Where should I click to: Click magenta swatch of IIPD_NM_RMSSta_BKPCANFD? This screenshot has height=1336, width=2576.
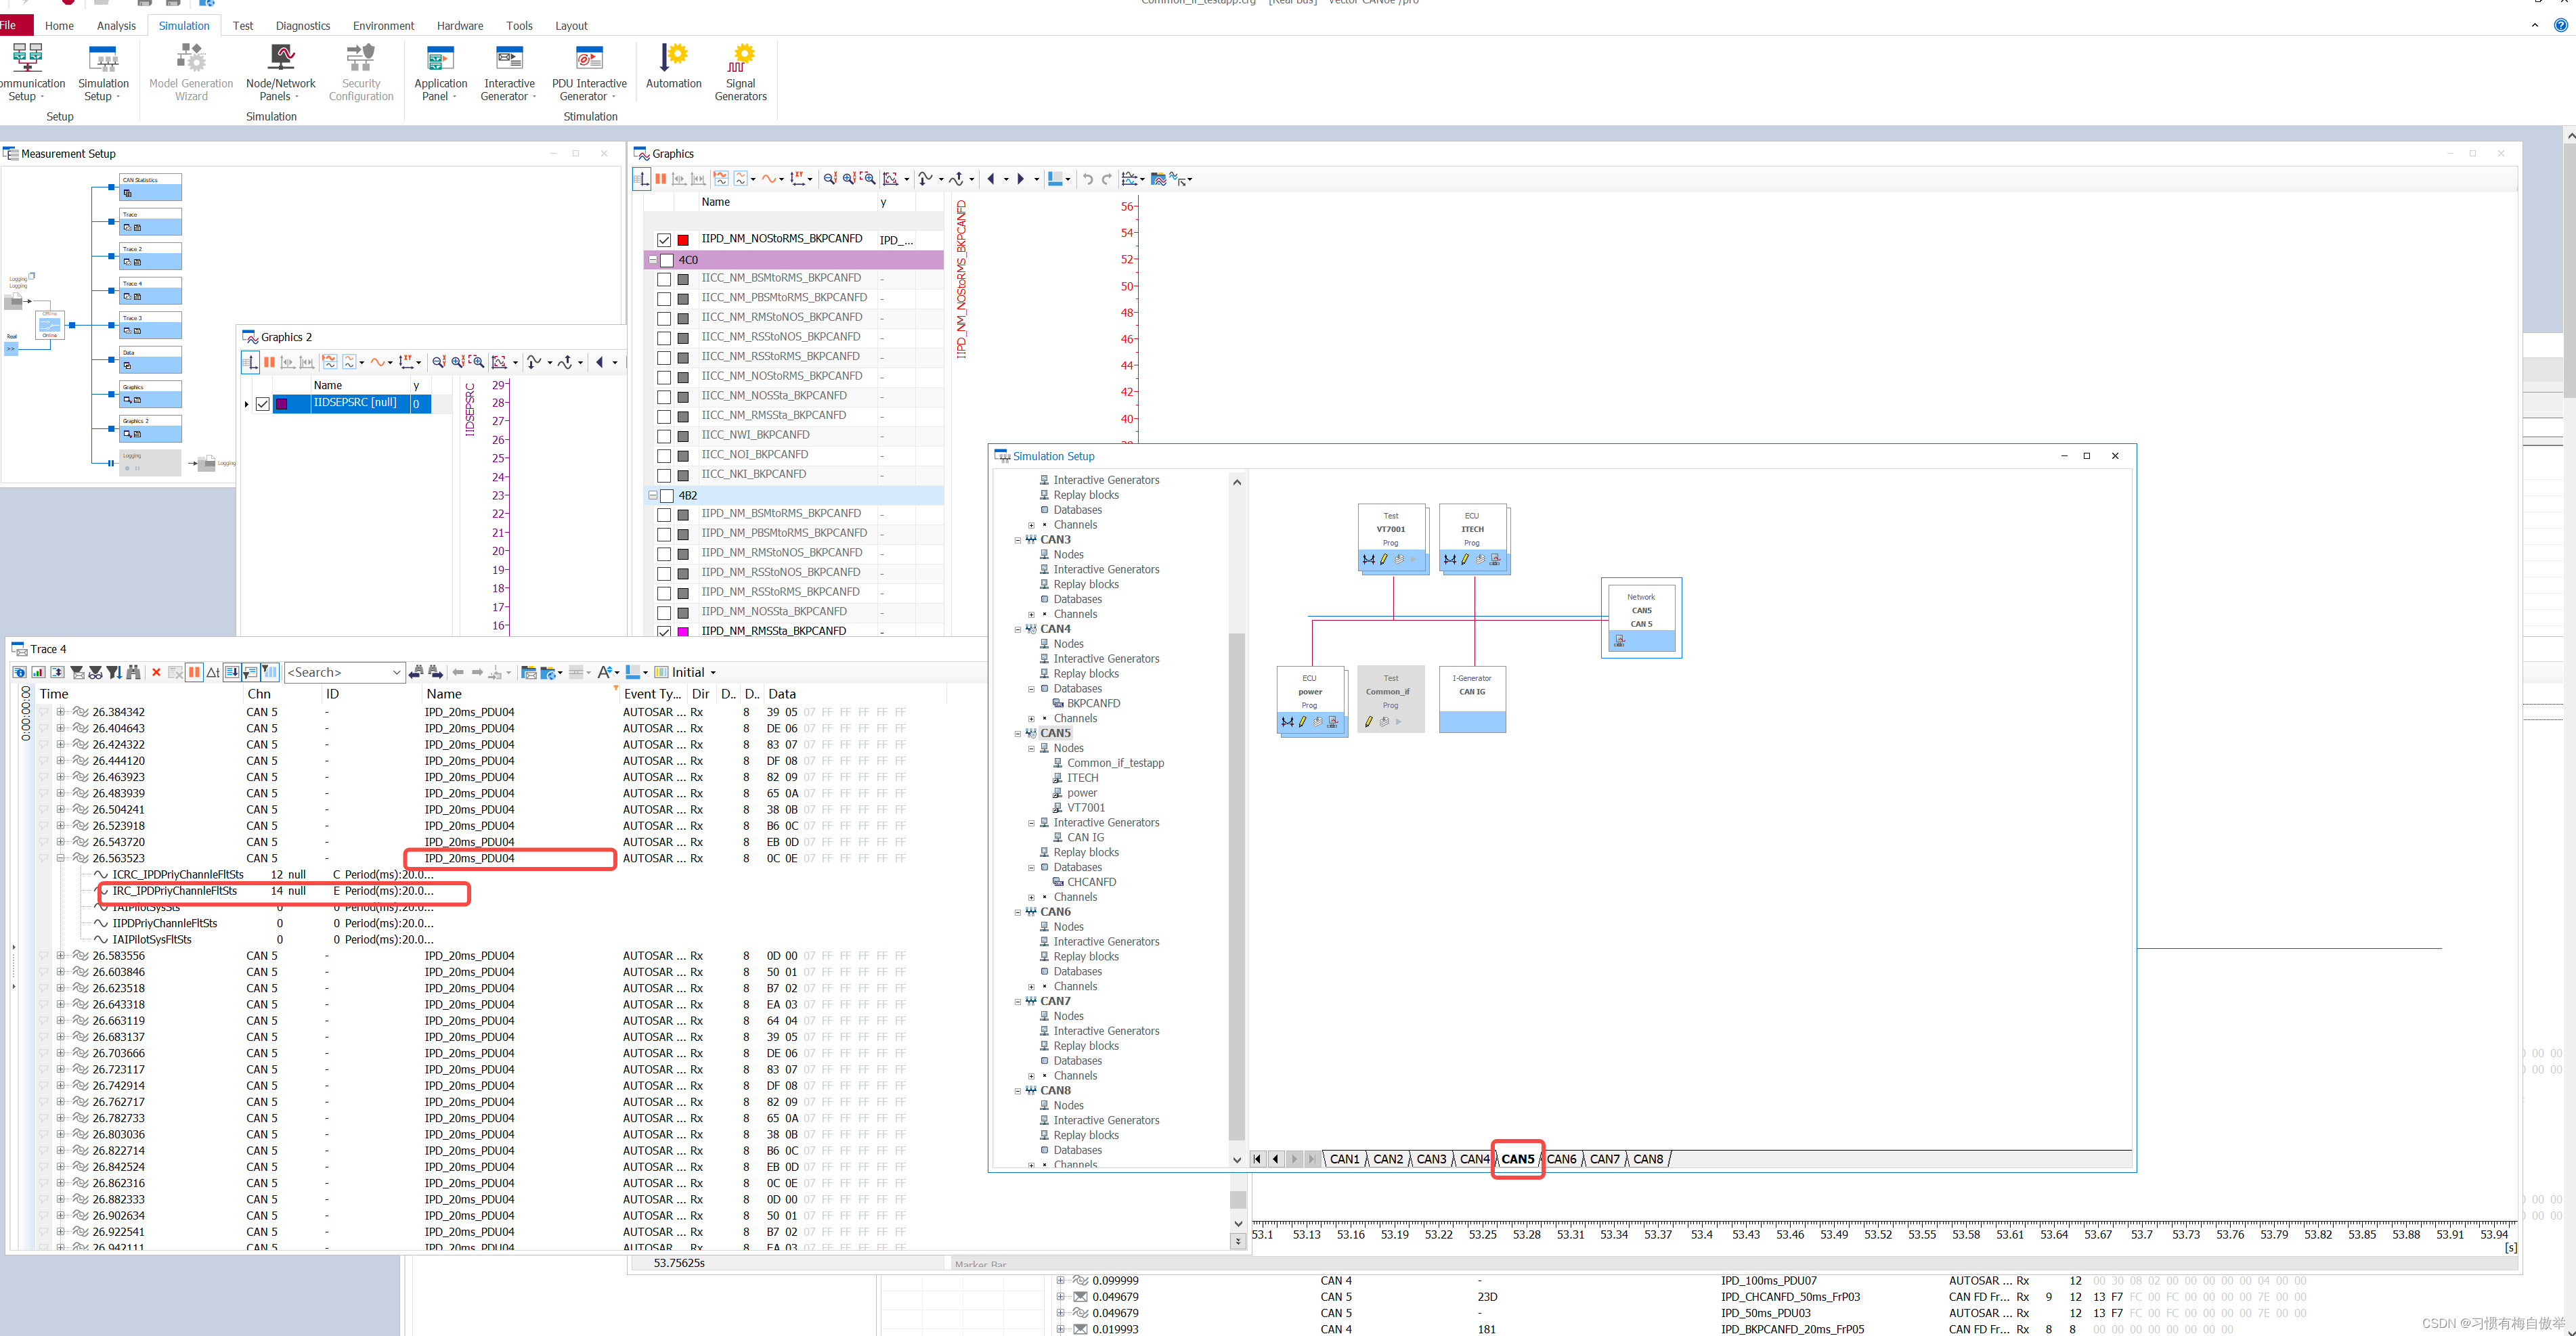[x=683, y=632]
